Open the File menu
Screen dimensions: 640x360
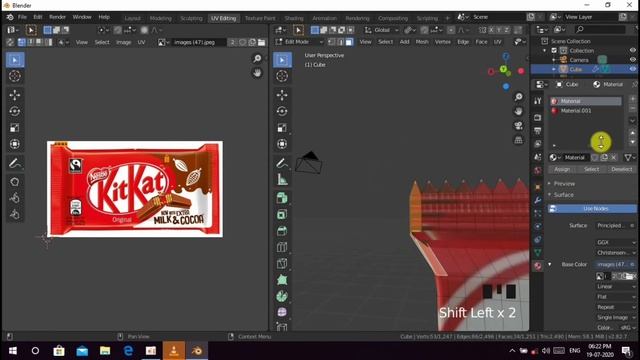(22, 17)
